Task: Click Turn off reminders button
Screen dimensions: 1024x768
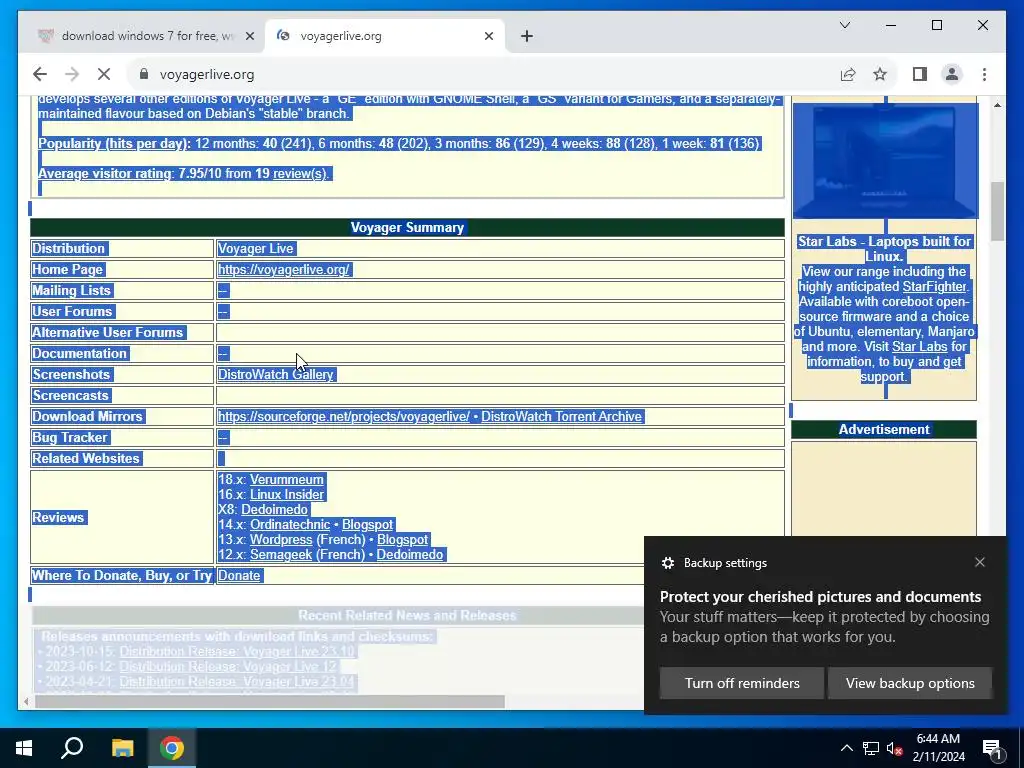Action: (742, 683)
